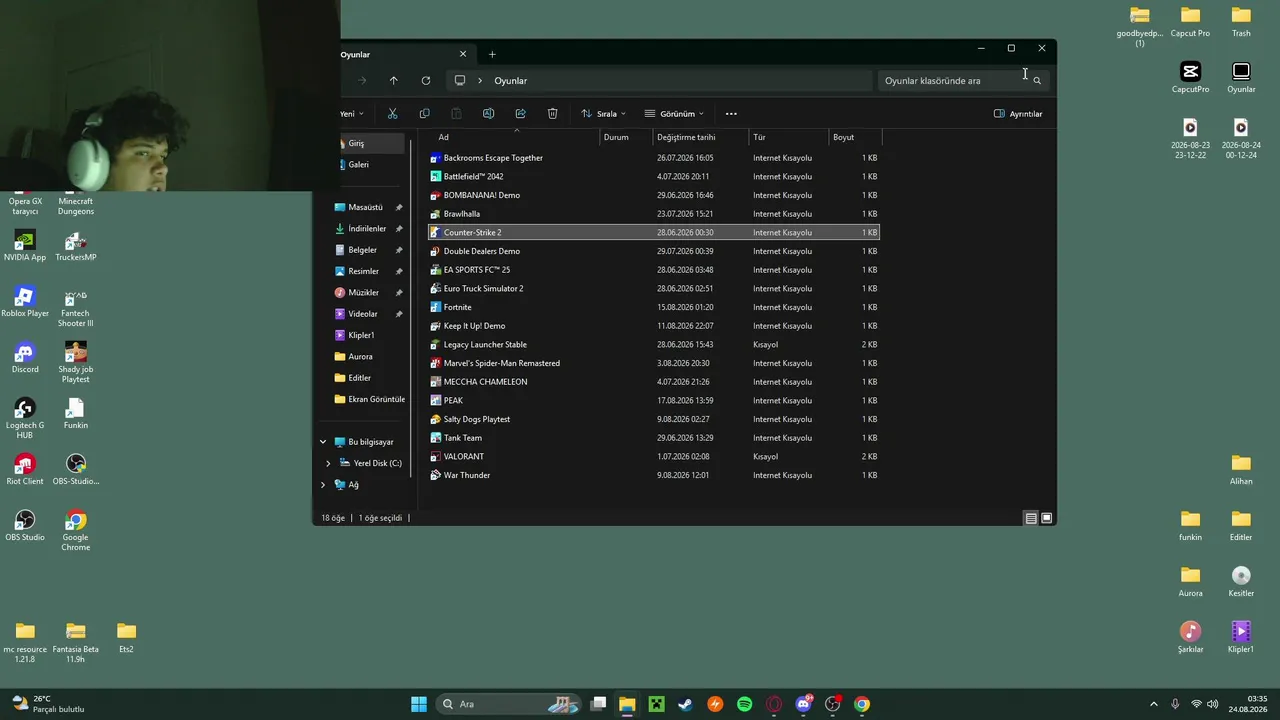Show hidden system tray icons

tap(1153, 704)
